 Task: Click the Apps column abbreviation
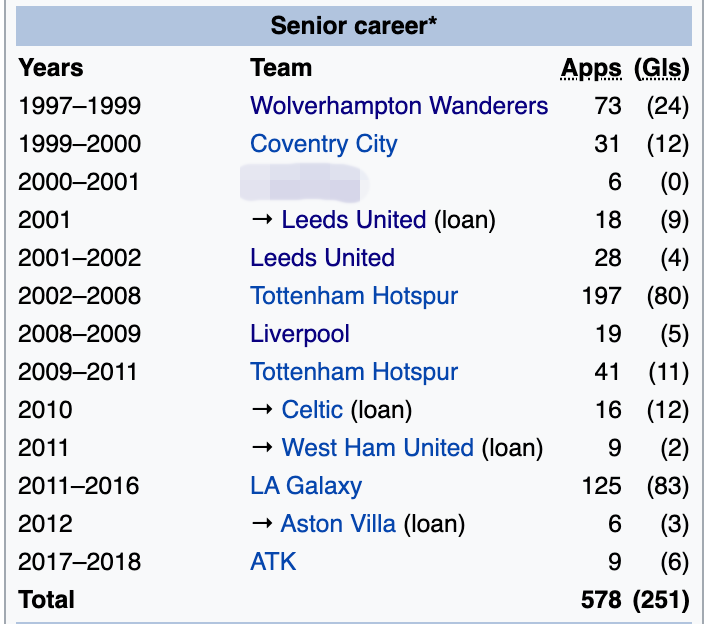click(591, 69)
